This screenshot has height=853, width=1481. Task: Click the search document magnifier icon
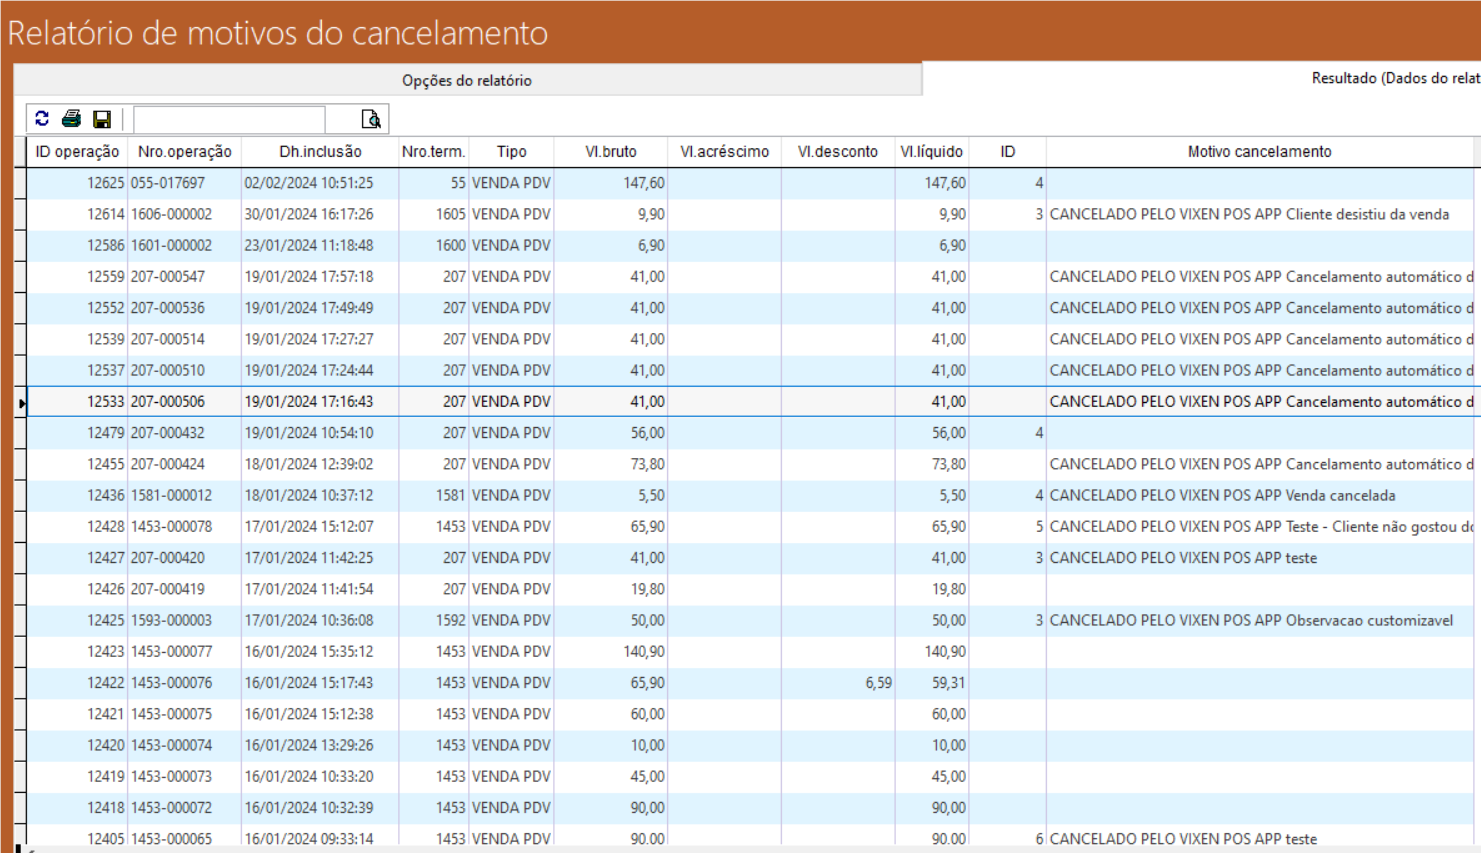[x=371, y=119]
